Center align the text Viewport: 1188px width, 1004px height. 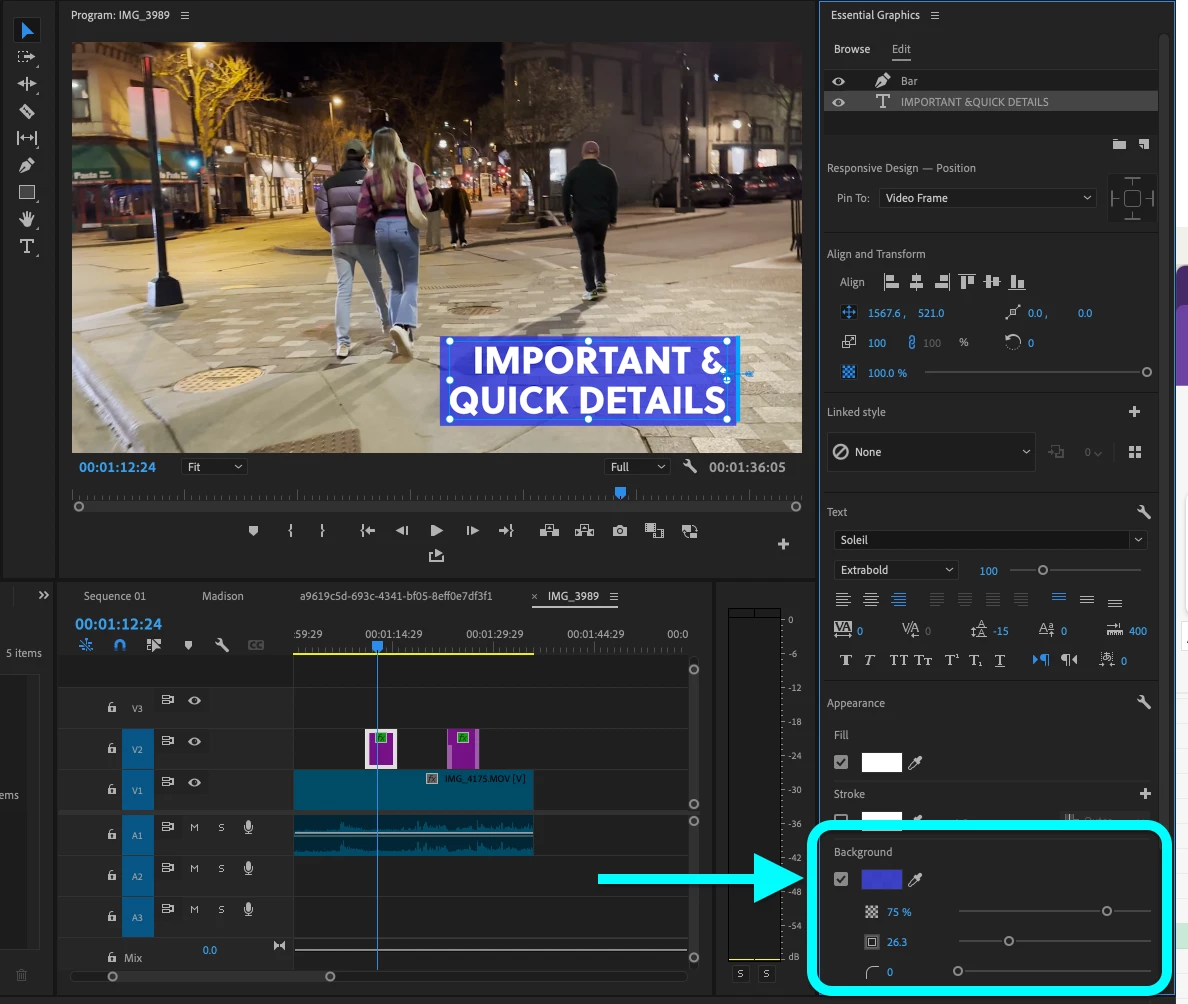click(x=871, y=600)
